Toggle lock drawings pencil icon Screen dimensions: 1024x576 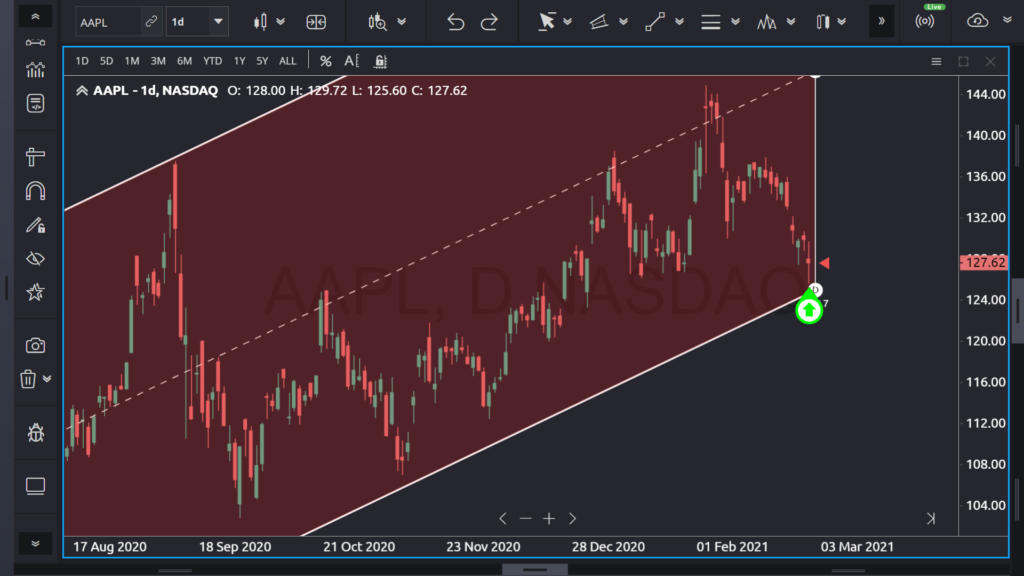pos(35,225)
